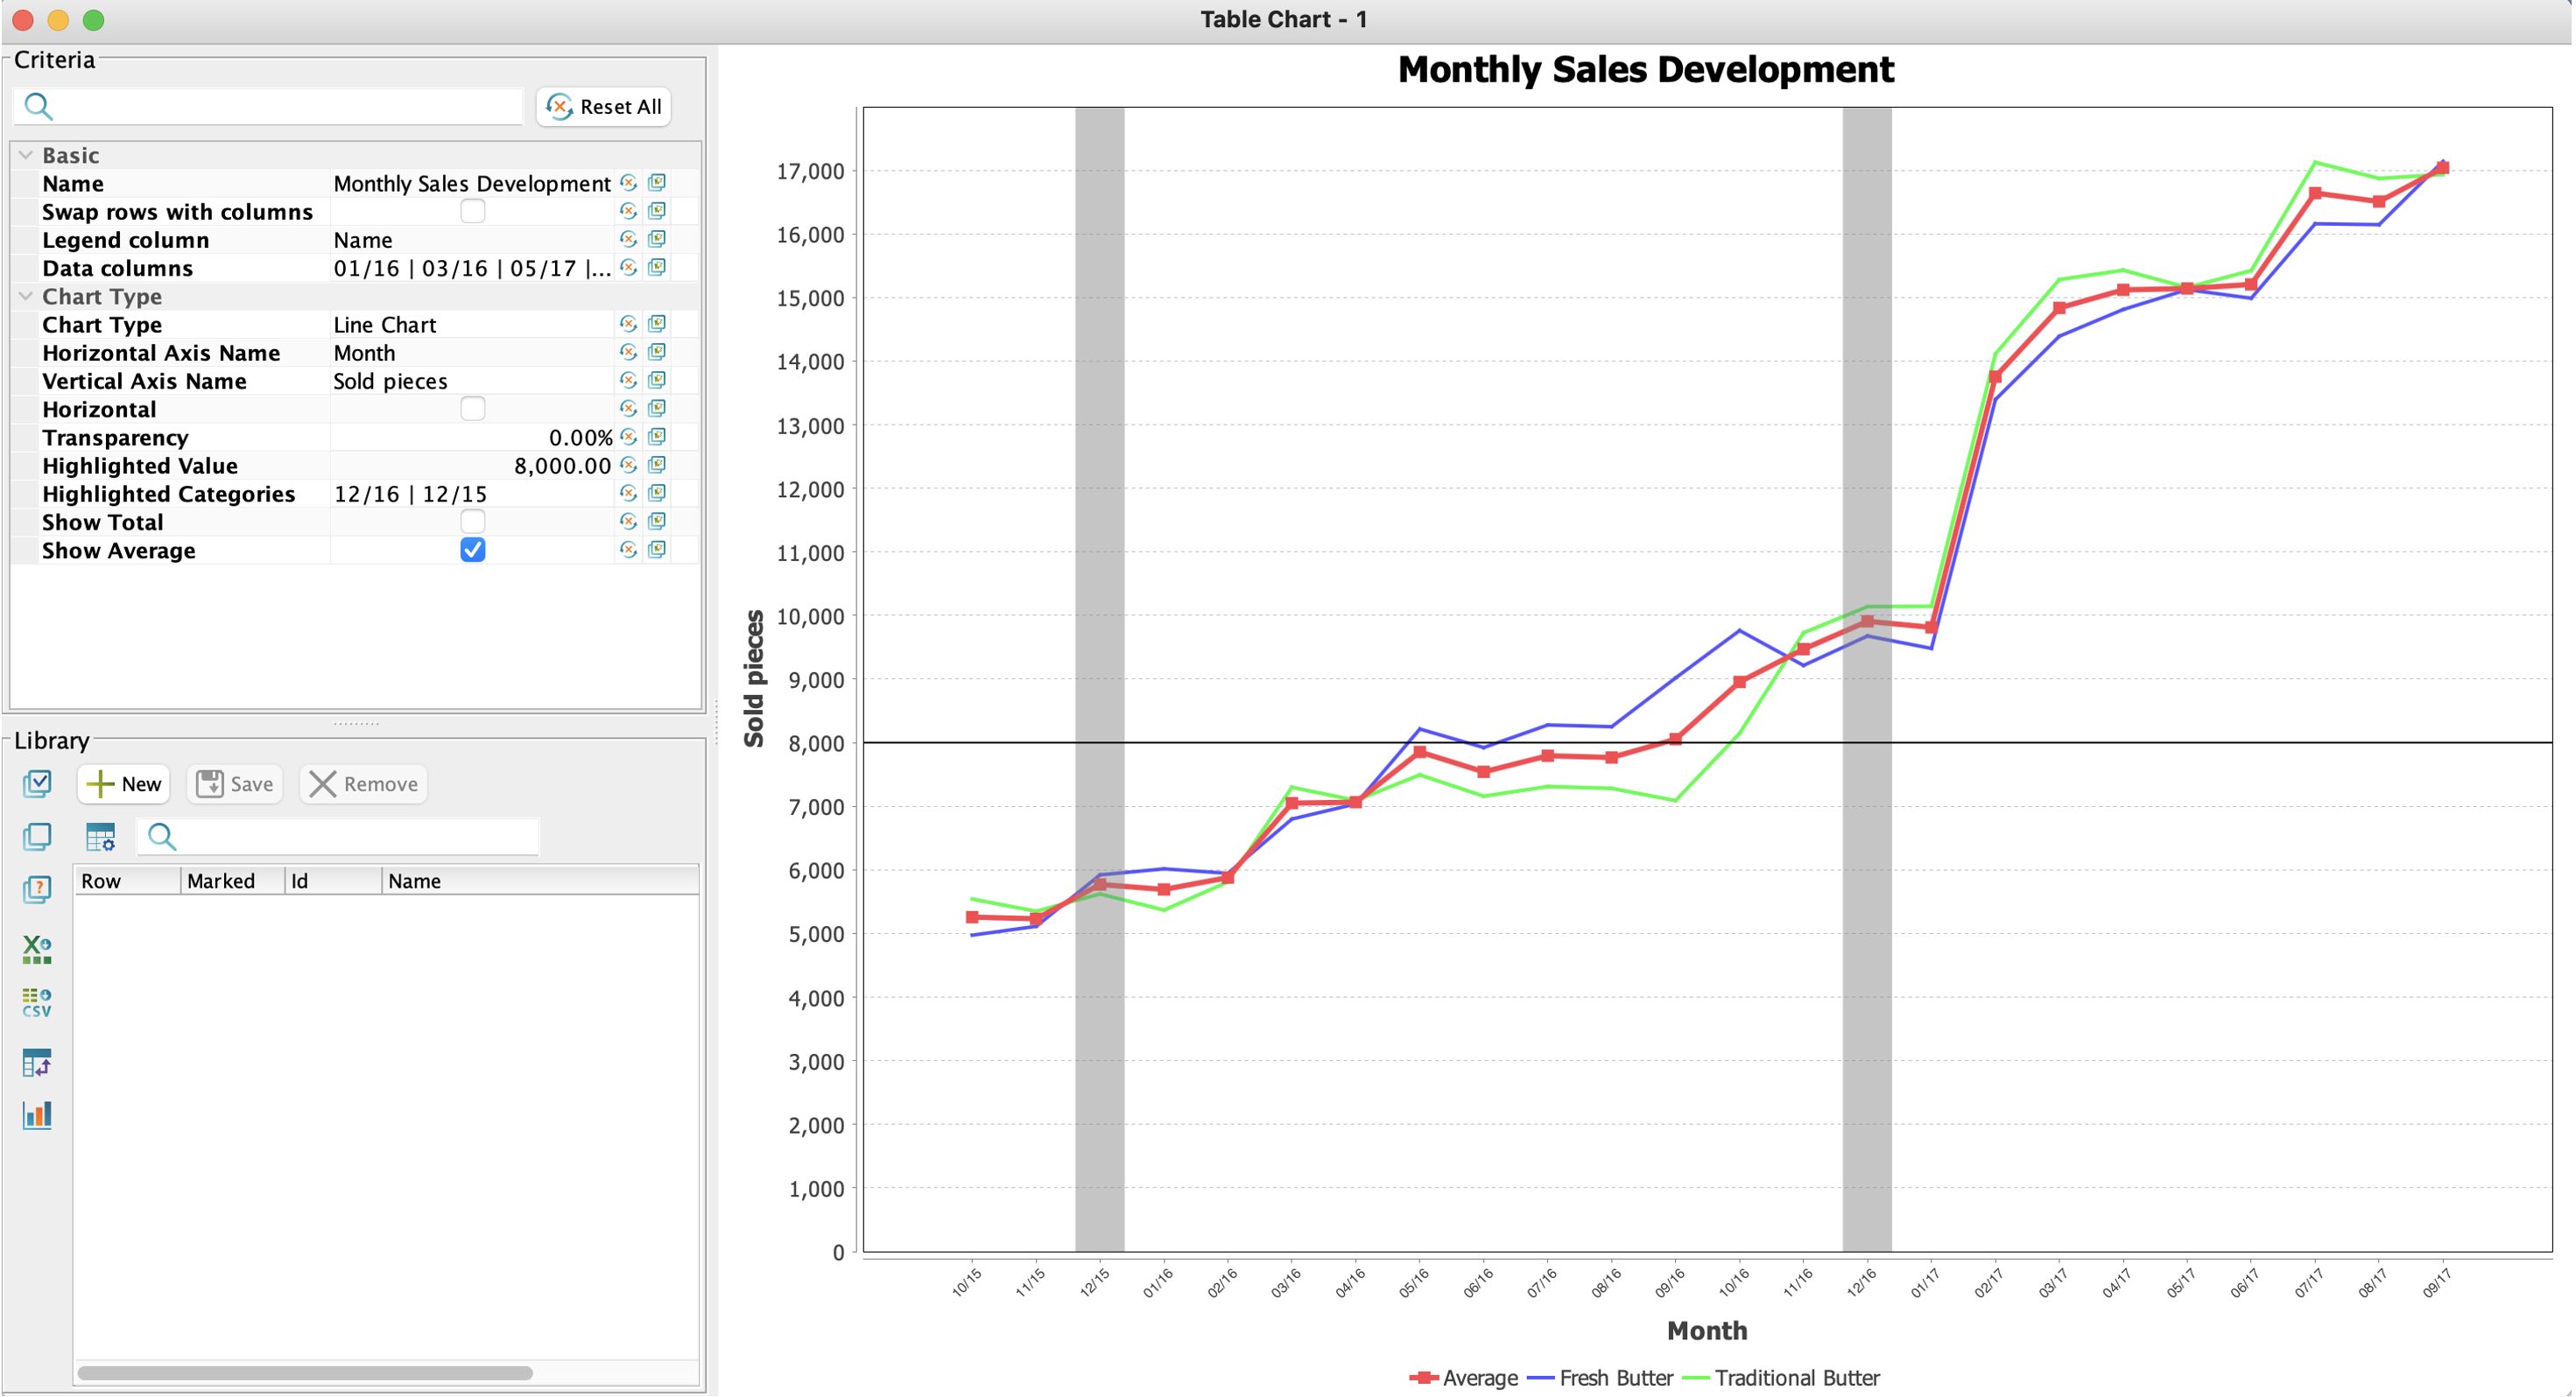Uncheck the Show Average checkbox
This screenshot has width=2576, height=1397.
pos(472,549)
